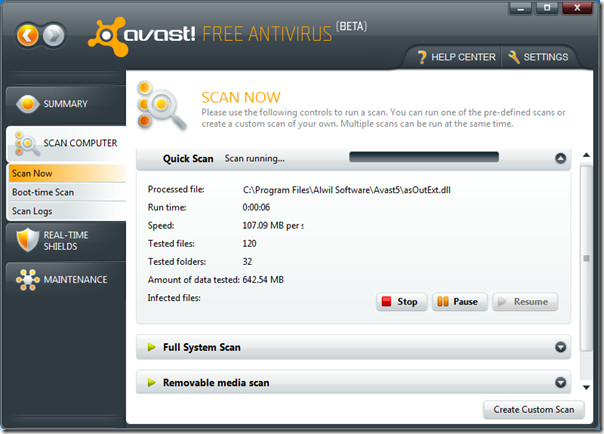Viewport: 604px width, 434px height.
Task: Pause the running quick scan
Action: coord(459,302)
